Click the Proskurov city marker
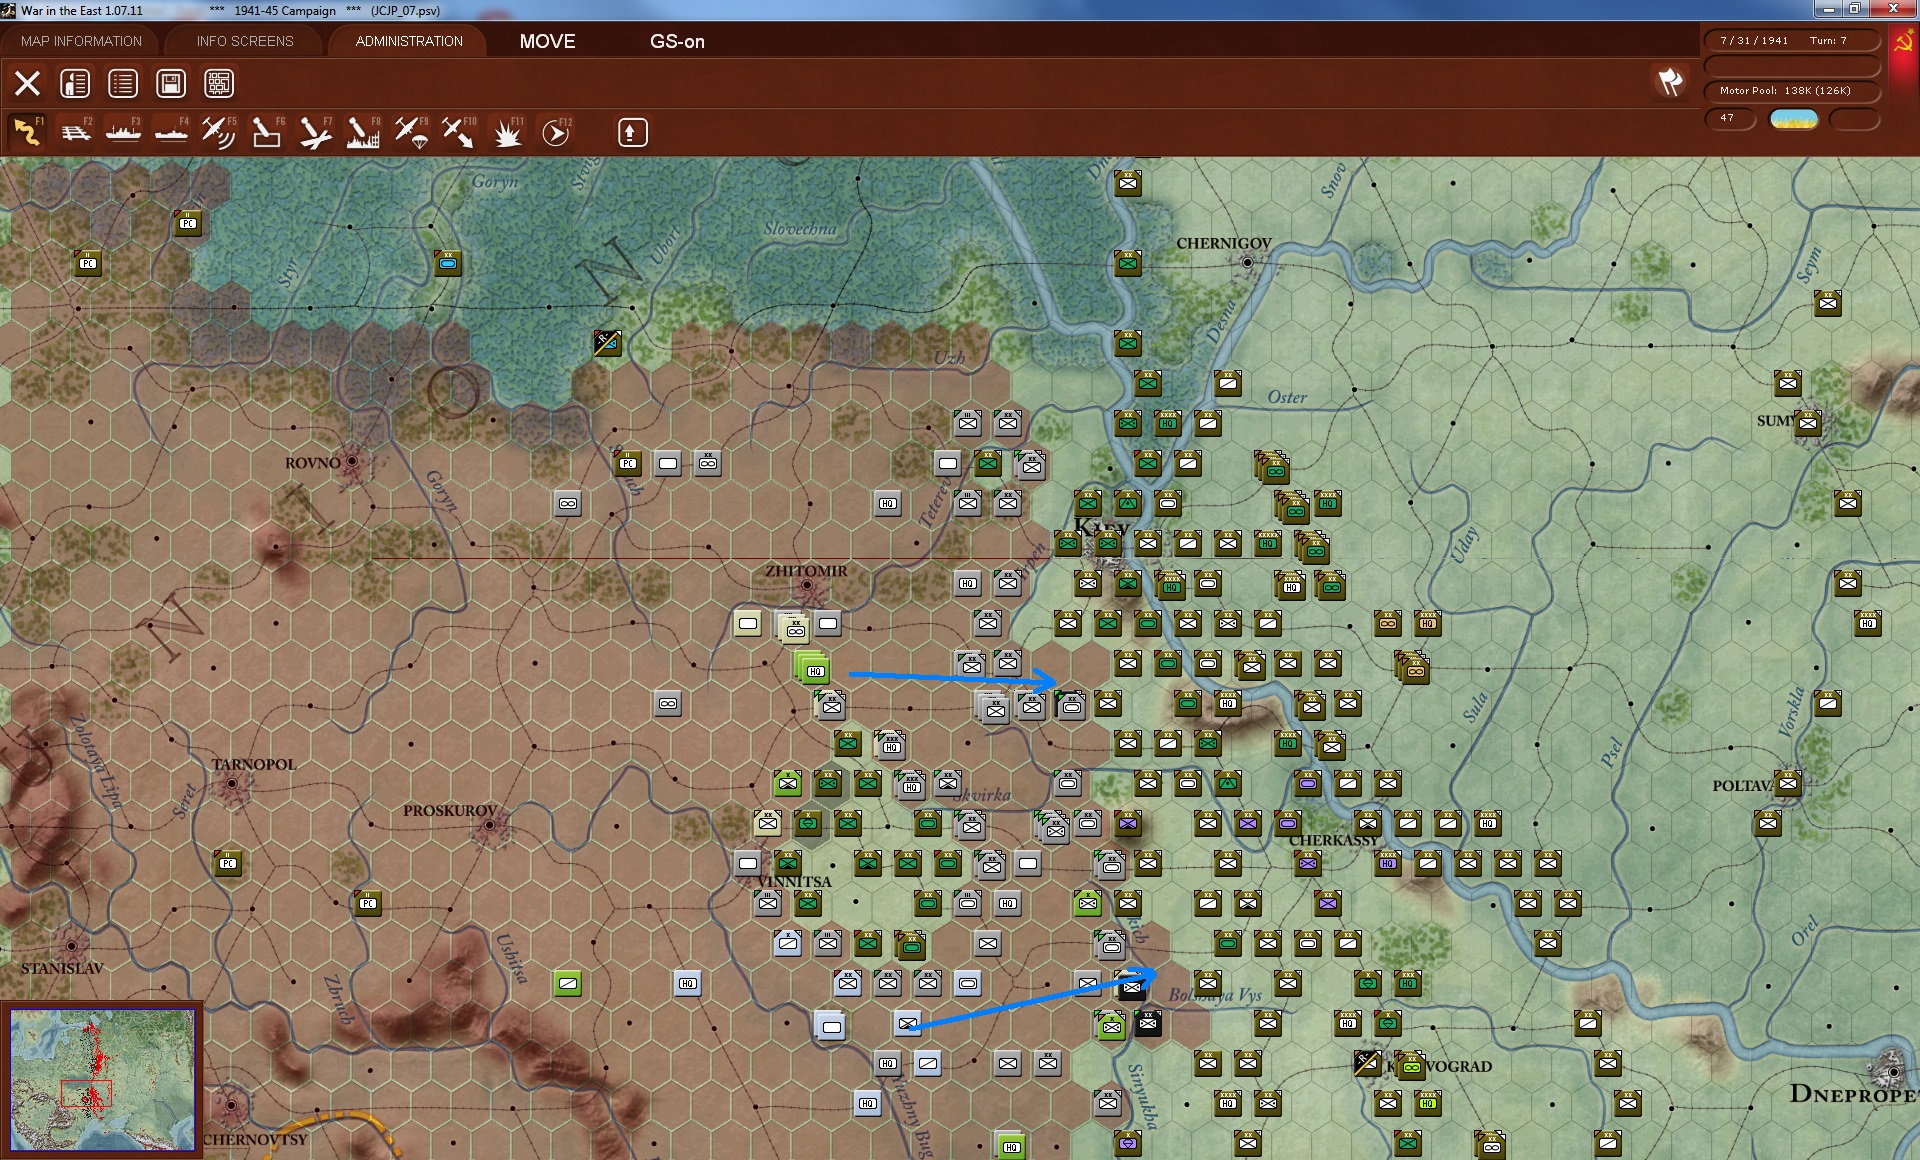The width and height of the screenshot is (1920, 1160). 489,825
